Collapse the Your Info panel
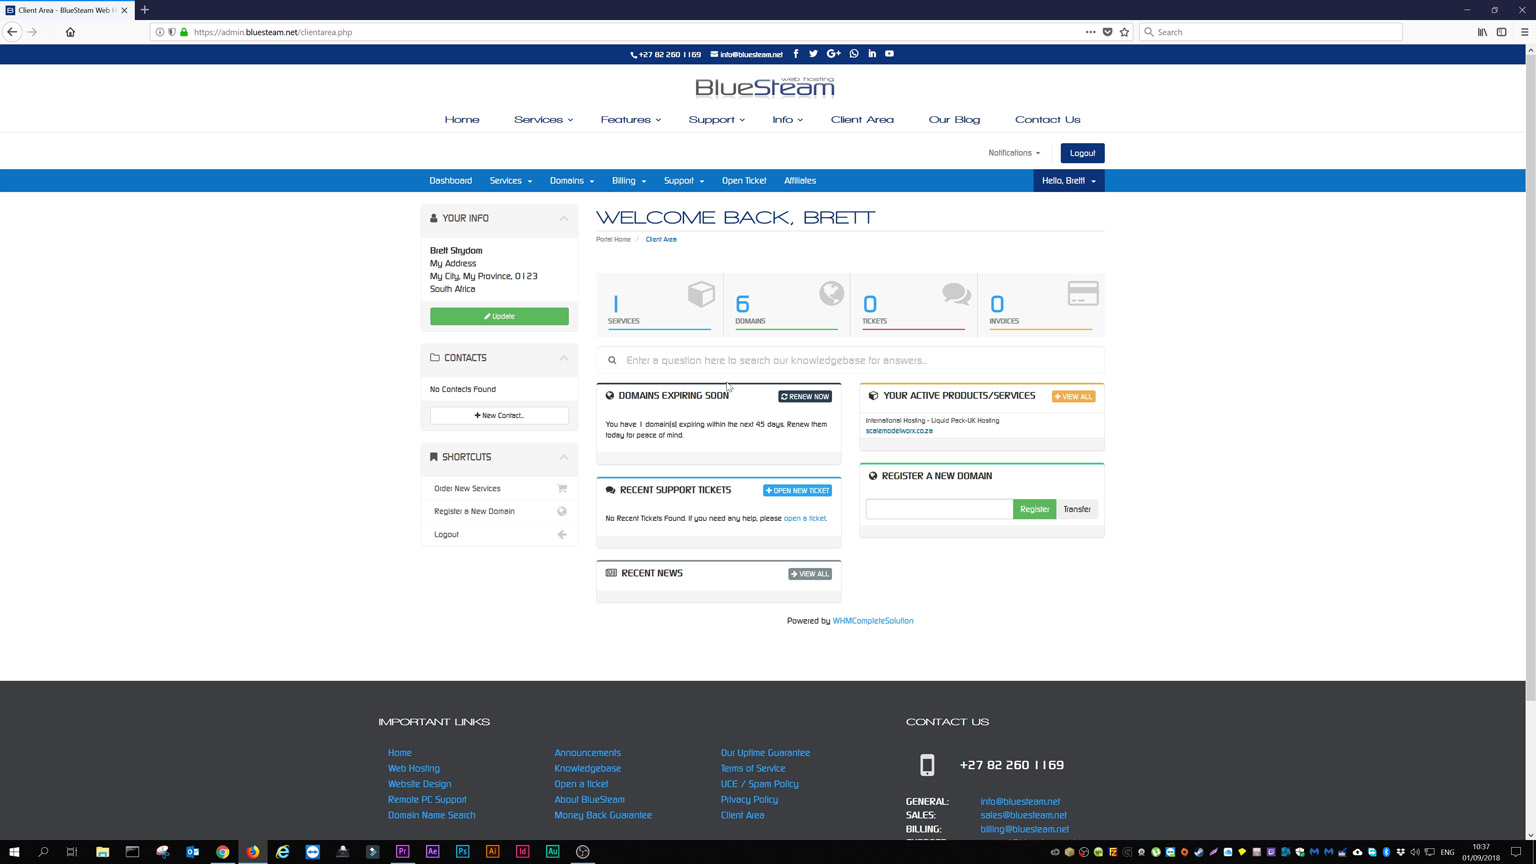Viewport: 1536px width, 864px height. pos(564,218)
